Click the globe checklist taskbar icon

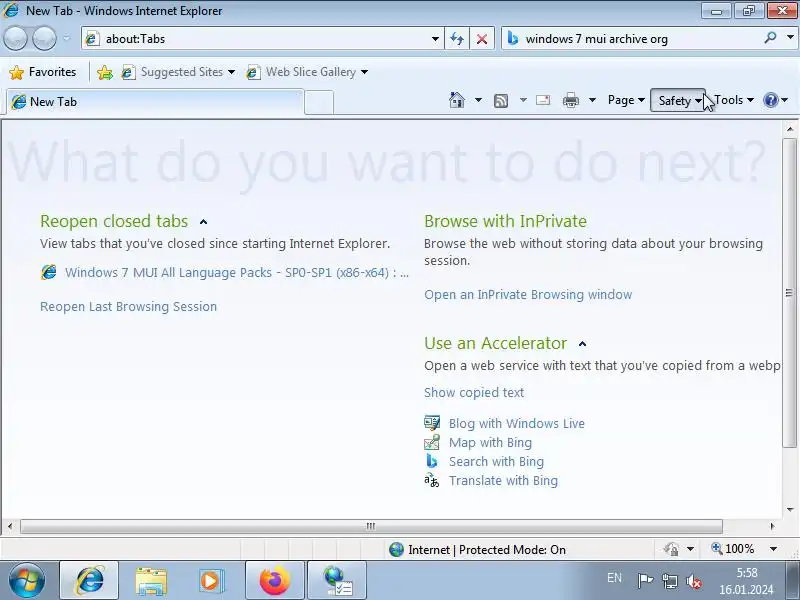coord(337,581)
